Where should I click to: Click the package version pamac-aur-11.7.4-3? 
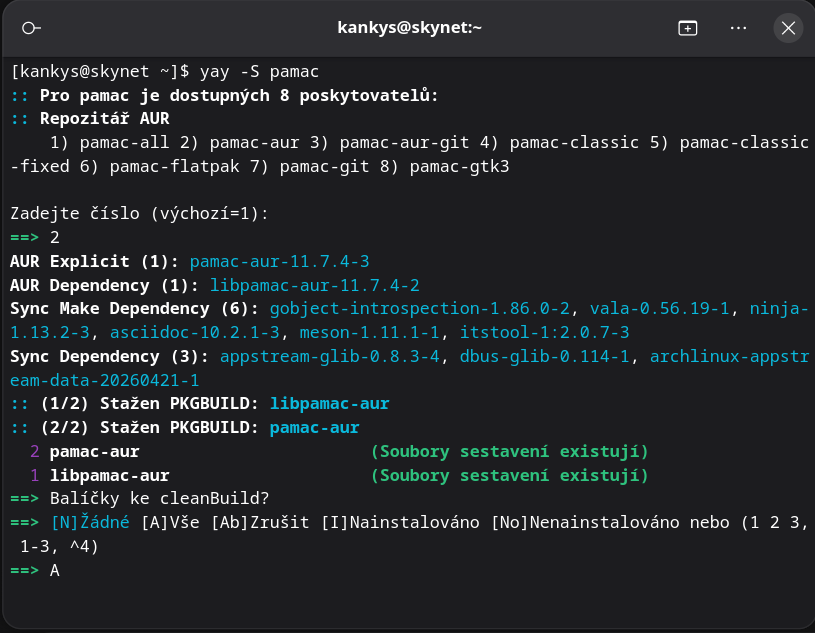tap(279, 262)
